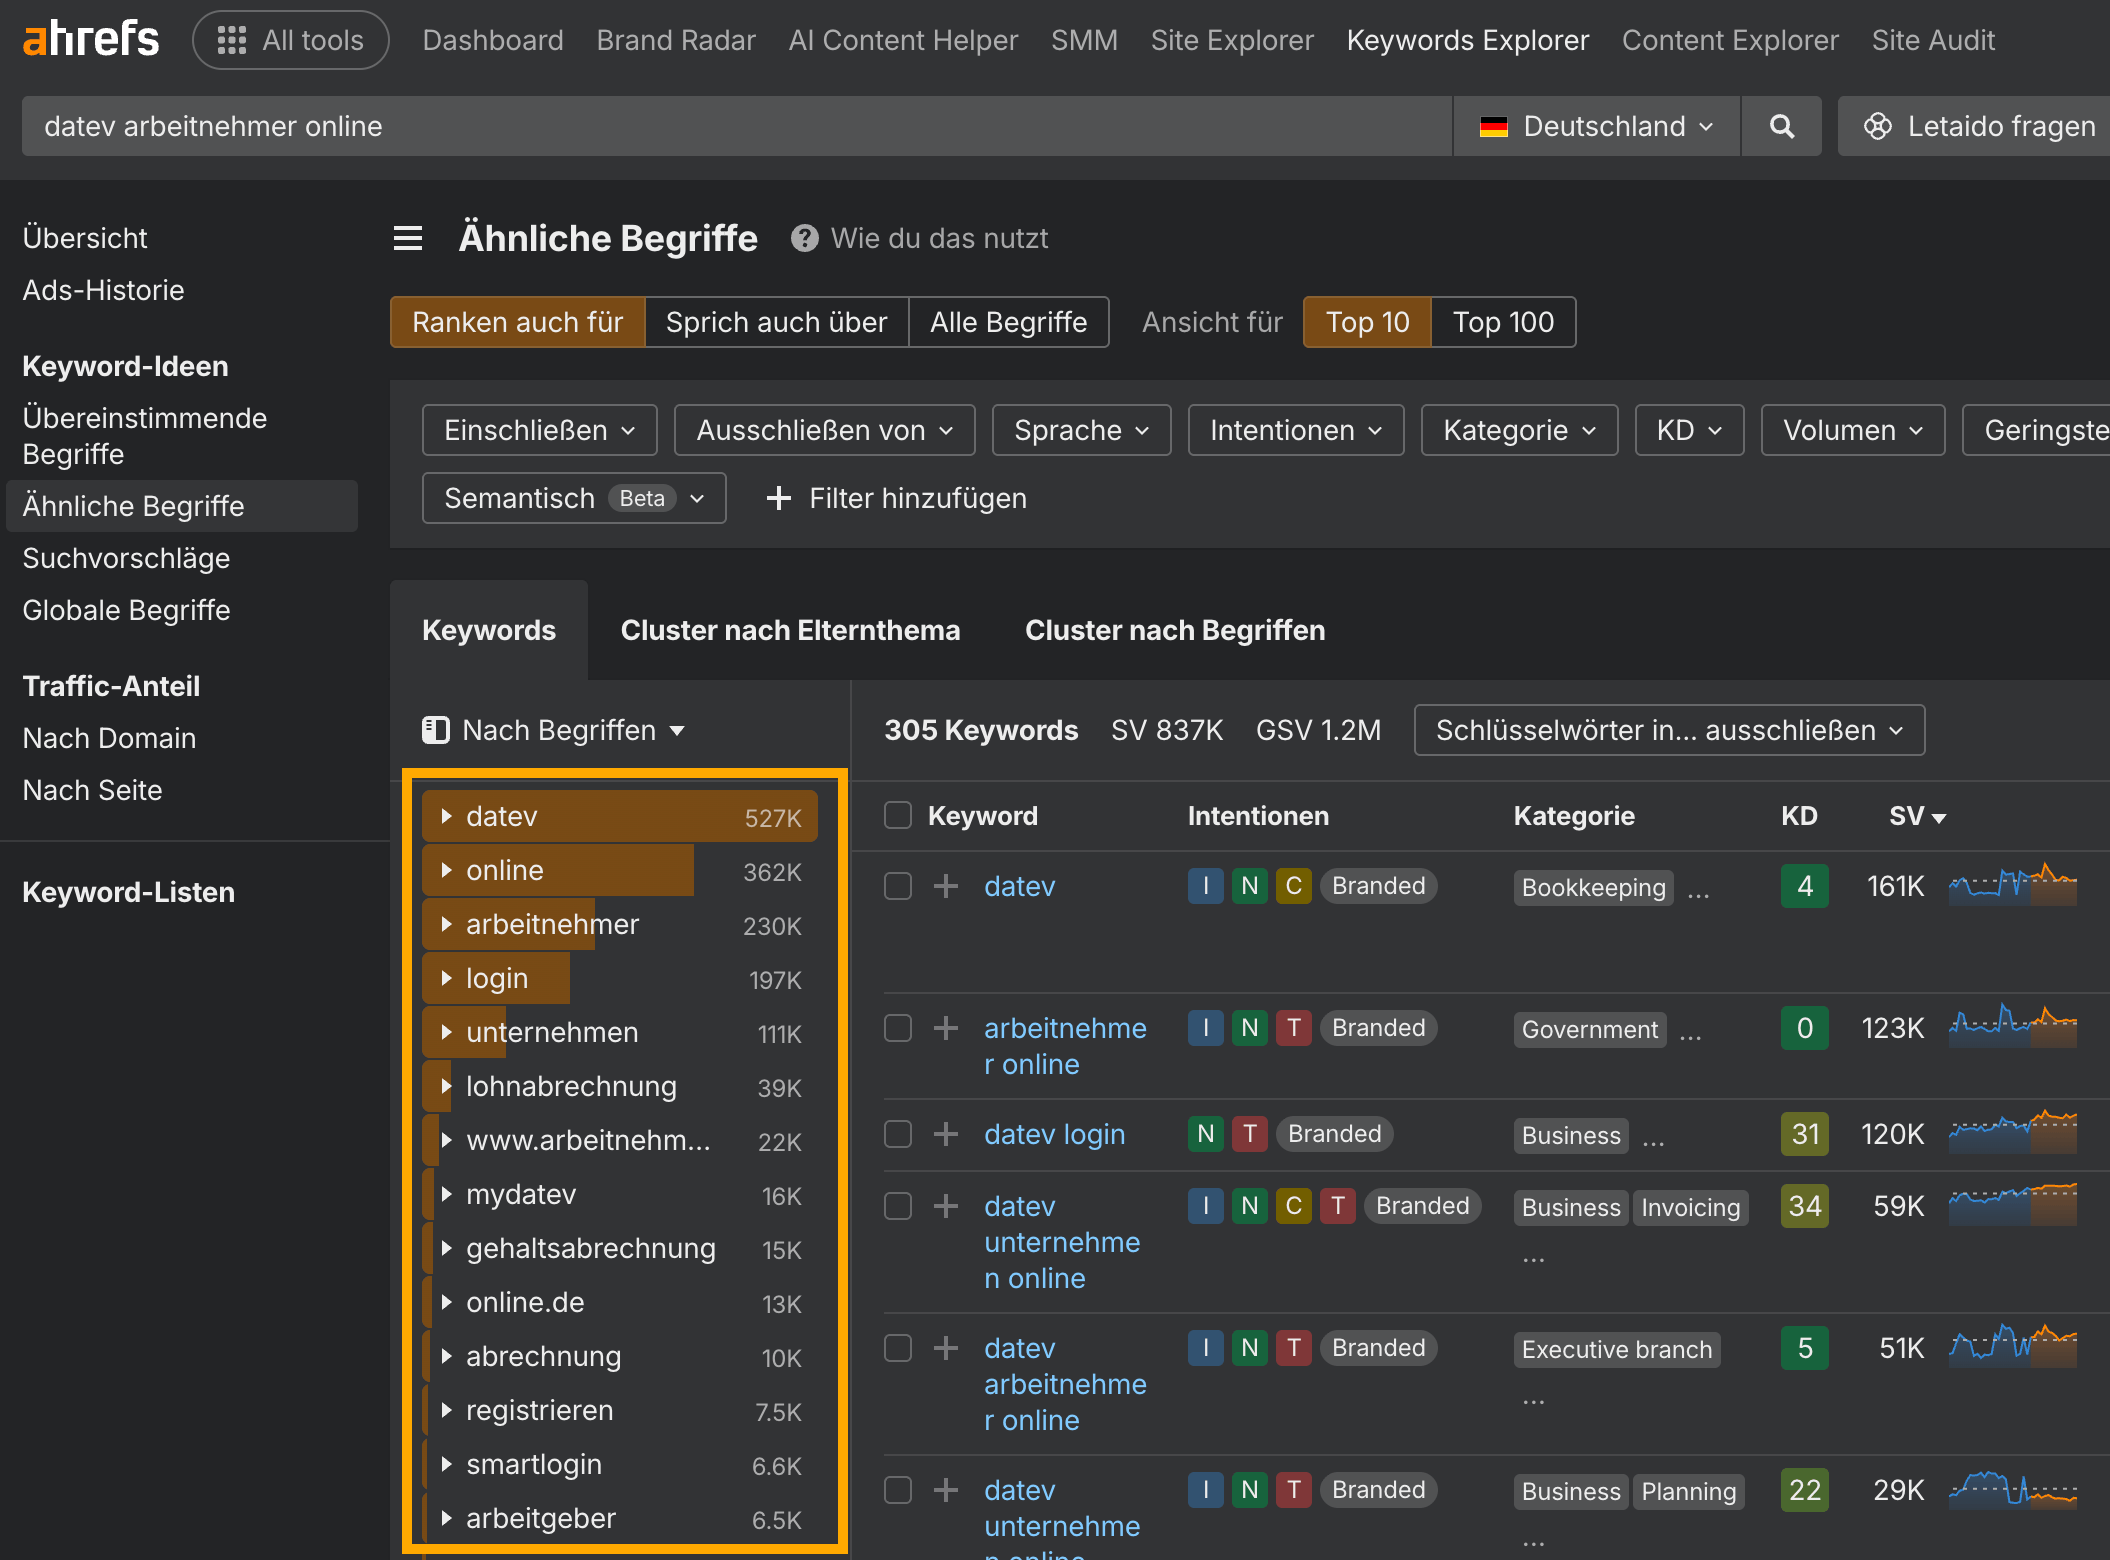Switch to Cluster nach Elternthema tab
The width and height of the screenshot is (2110, 1560).
pyautogui.click(x=790, y=630)
